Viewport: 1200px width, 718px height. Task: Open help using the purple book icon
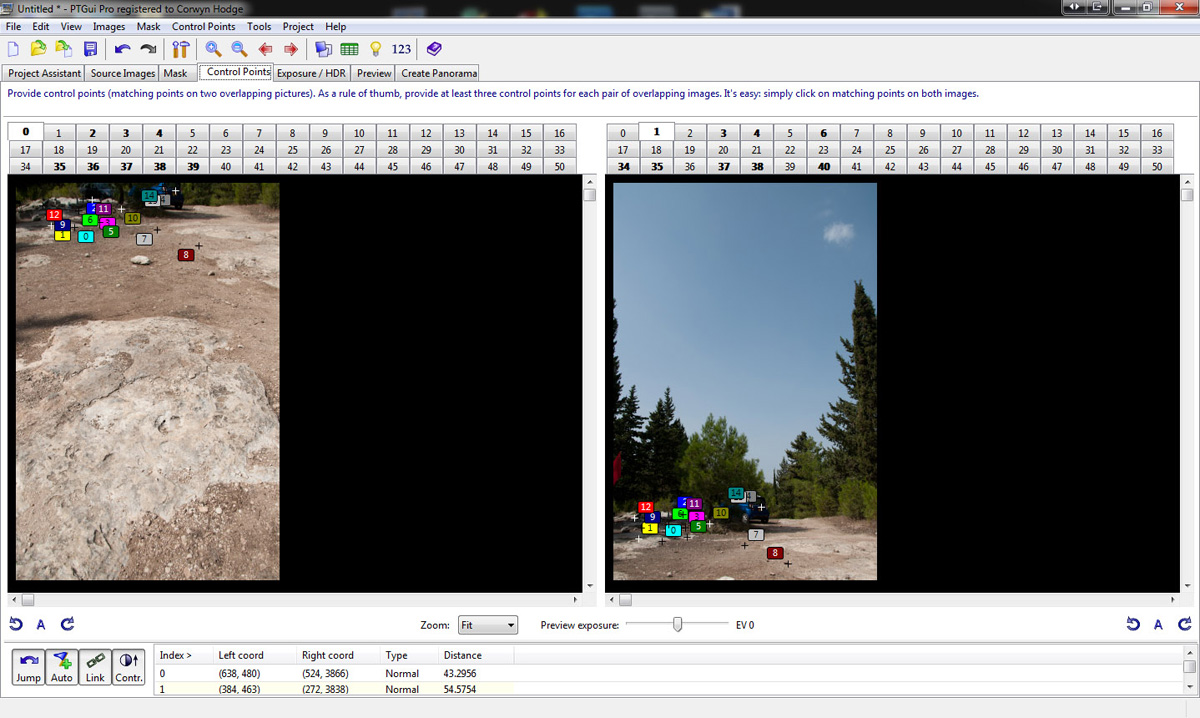pyautogui.click(x=433, y=49)
